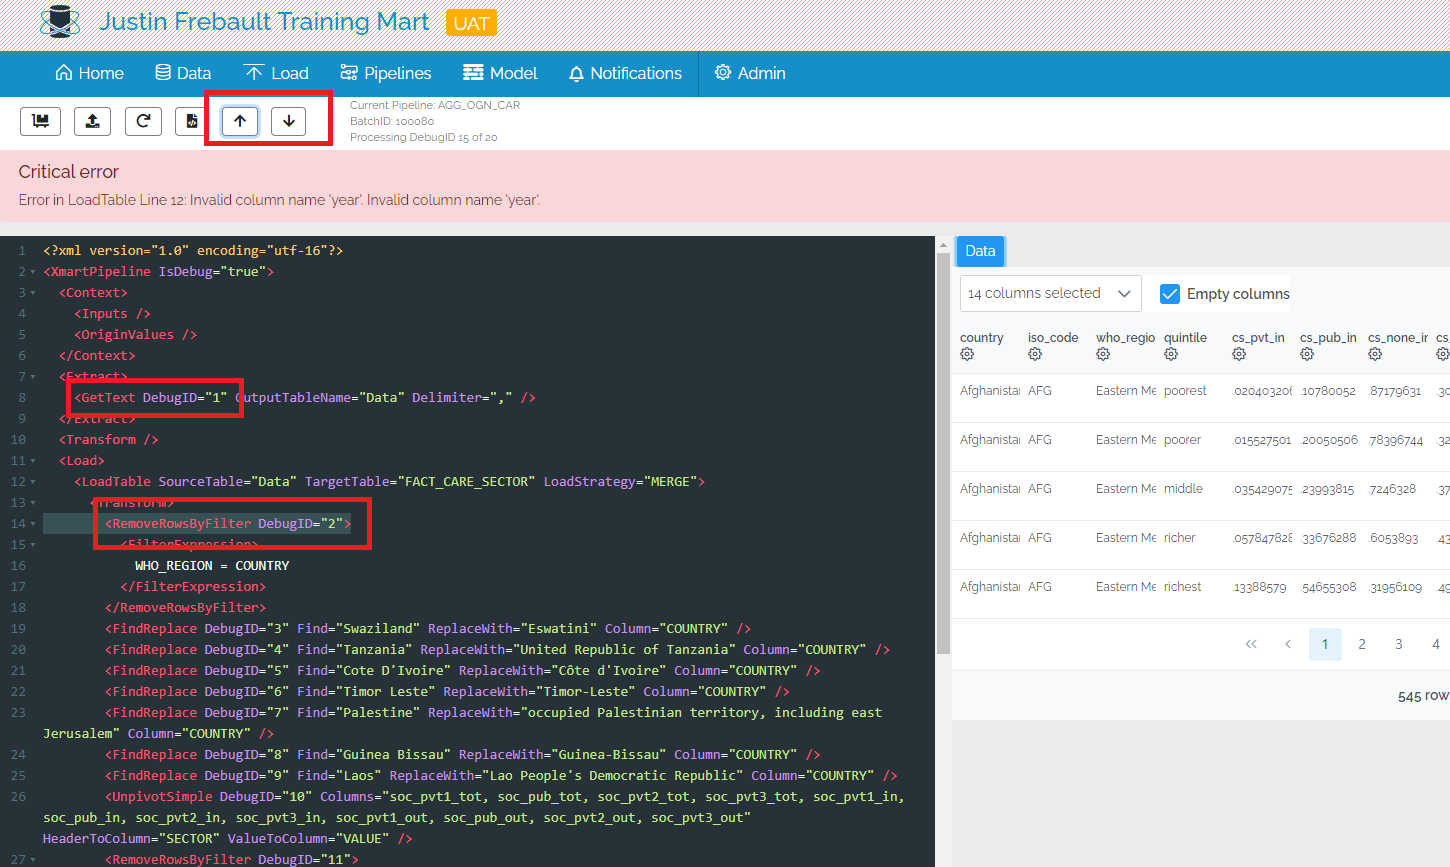This screenshot has width=1450, height=867.
Task: Open settings gear under cs_pub_in column
Action: (x=1307, y=354)
